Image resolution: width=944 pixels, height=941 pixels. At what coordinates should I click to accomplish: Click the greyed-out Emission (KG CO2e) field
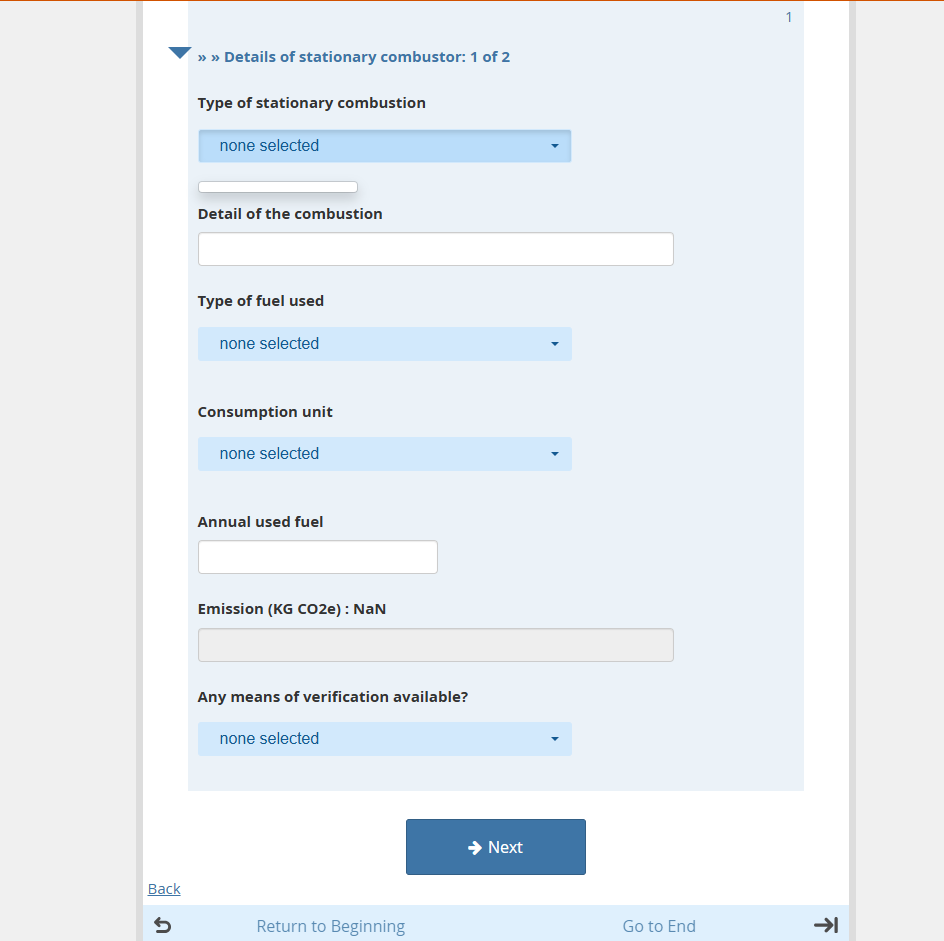pos(435,645)
